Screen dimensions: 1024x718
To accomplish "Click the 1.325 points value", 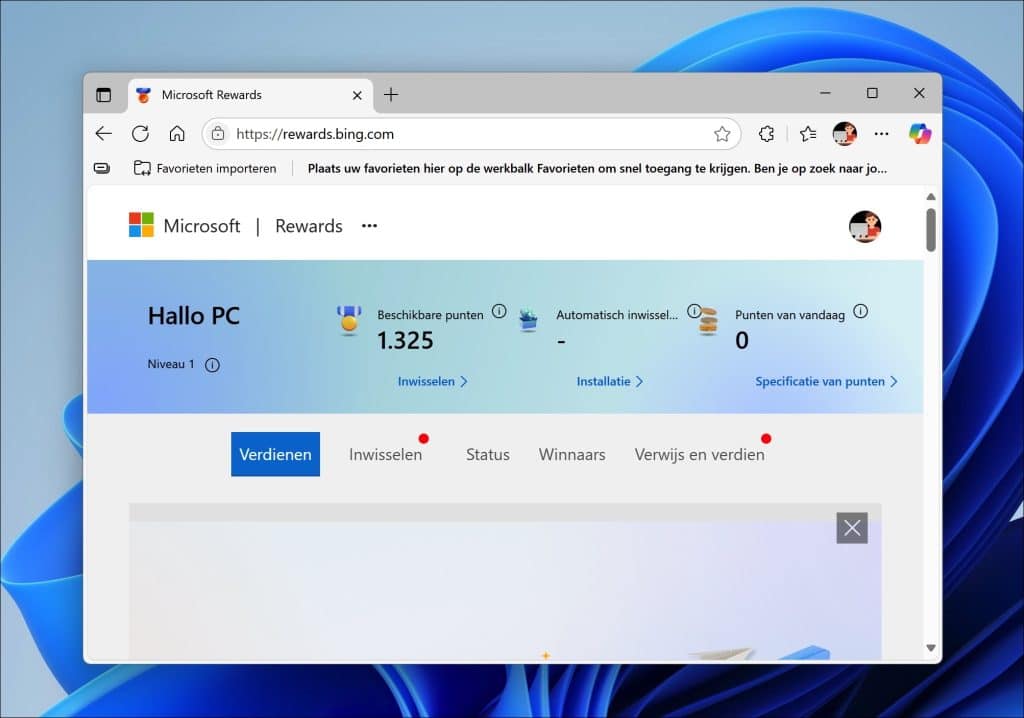I will [x=405, y=340].
